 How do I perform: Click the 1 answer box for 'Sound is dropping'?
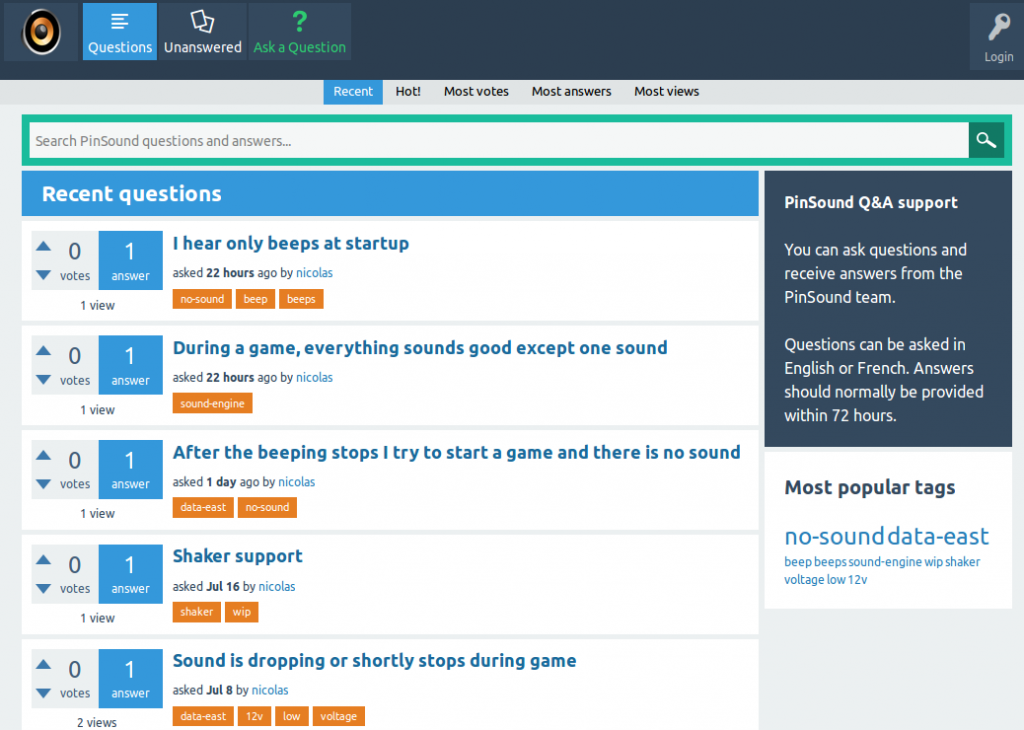click(x=131, y=678)
